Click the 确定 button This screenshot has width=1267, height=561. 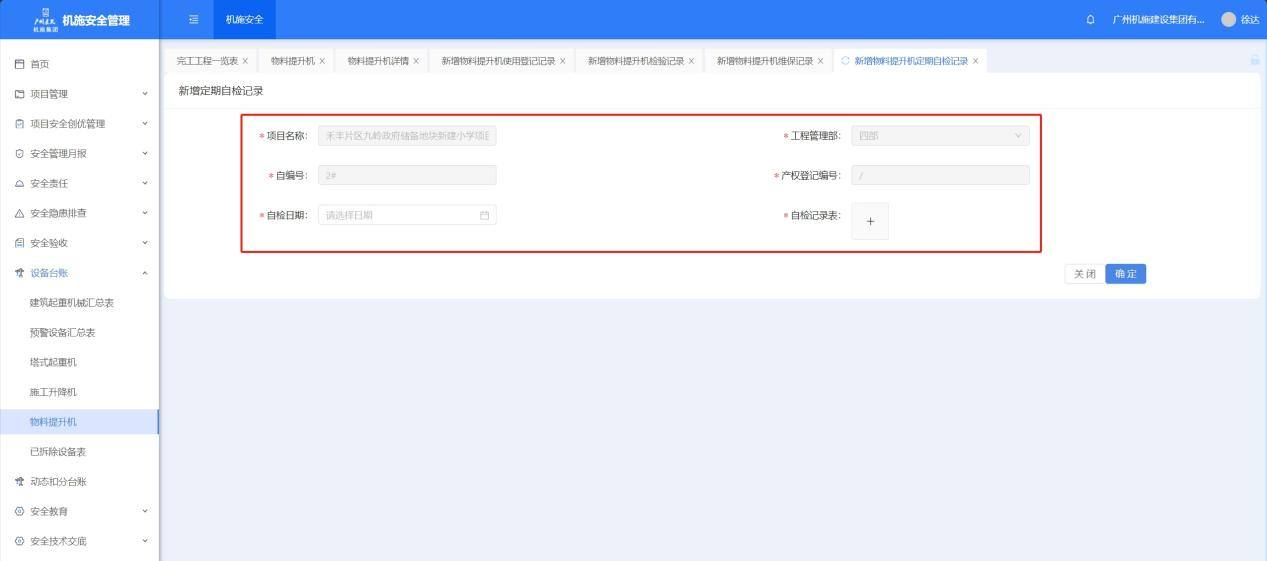(x=1125, y=274)
